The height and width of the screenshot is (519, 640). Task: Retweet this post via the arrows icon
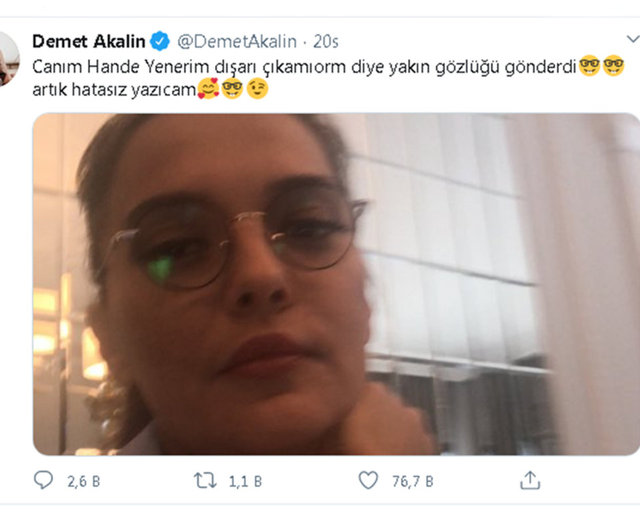click(x=205, y=480)
